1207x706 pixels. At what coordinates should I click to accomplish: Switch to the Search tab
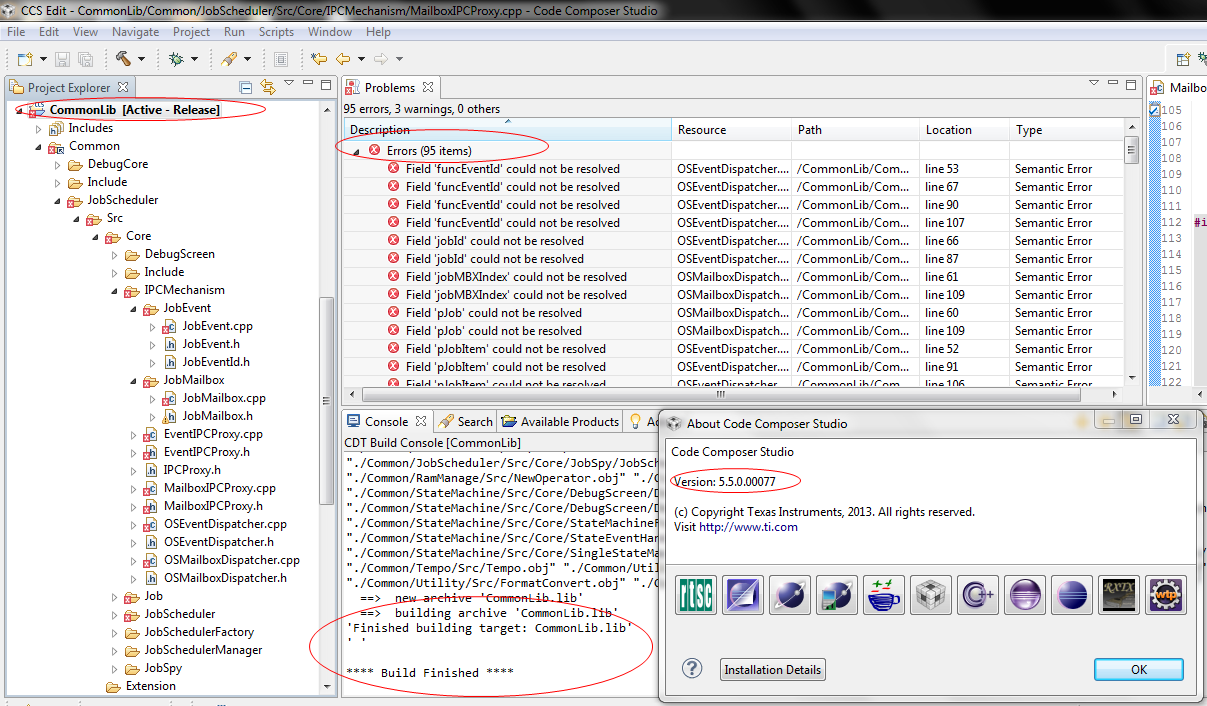click(x=466, y=422)
